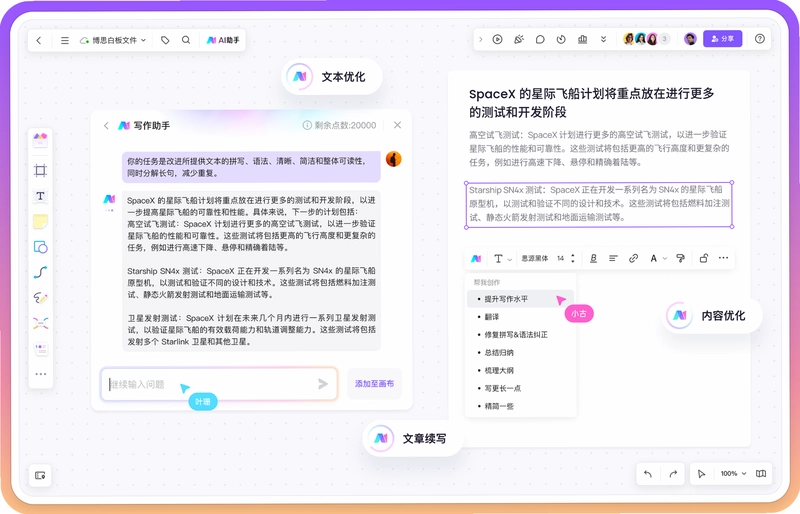Open the card/table tool in left sidebar

click(x=40, y=349)
